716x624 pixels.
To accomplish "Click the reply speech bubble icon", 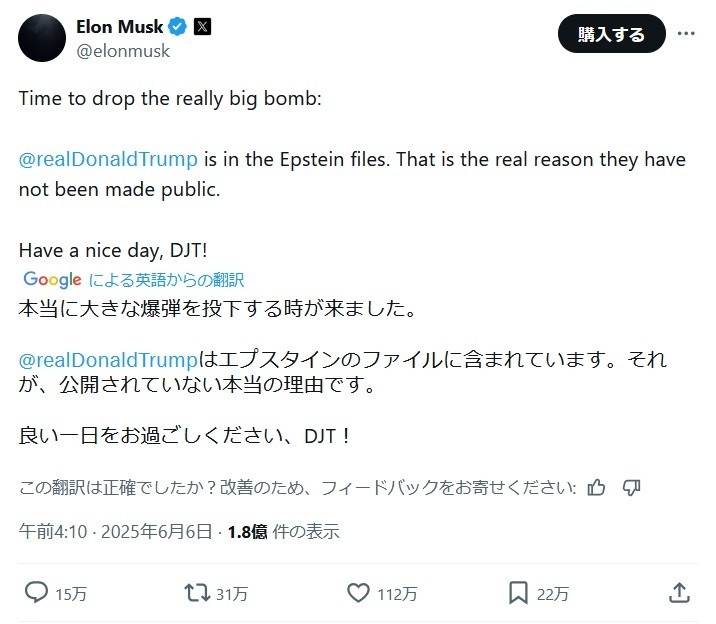I will tap(36, 593).
